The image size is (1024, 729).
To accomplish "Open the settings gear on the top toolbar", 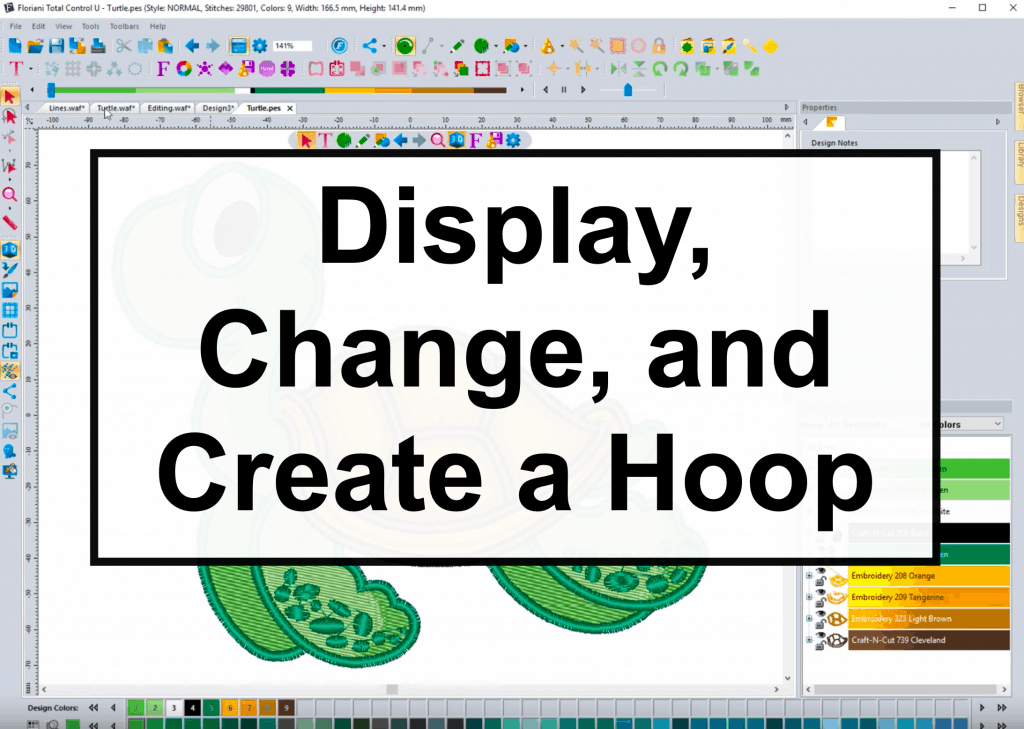I will [258, 46].
